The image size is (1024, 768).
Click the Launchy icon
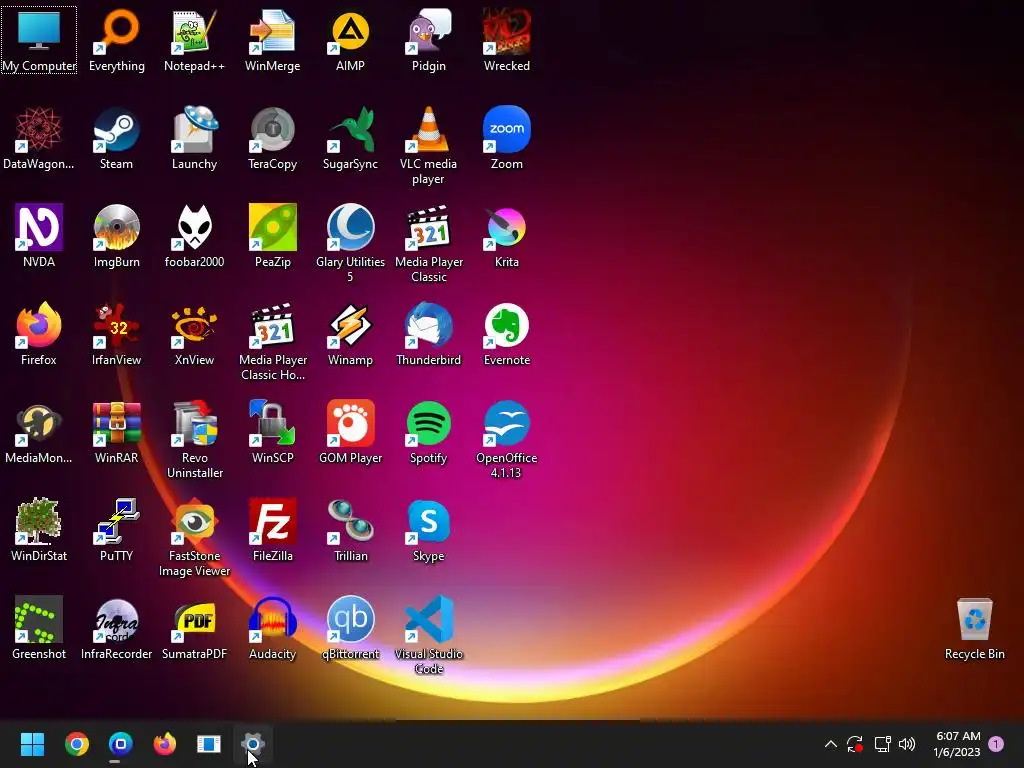[x=195, y=129]
